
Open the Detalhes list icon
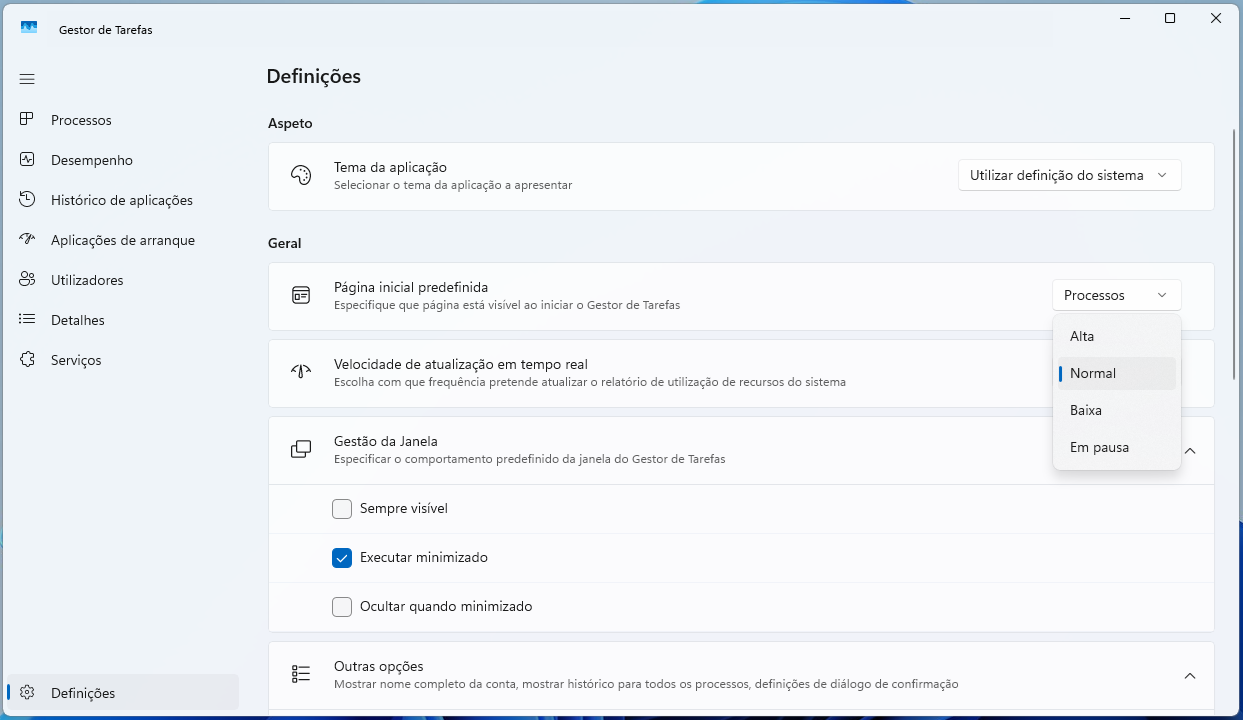point(27,319)
